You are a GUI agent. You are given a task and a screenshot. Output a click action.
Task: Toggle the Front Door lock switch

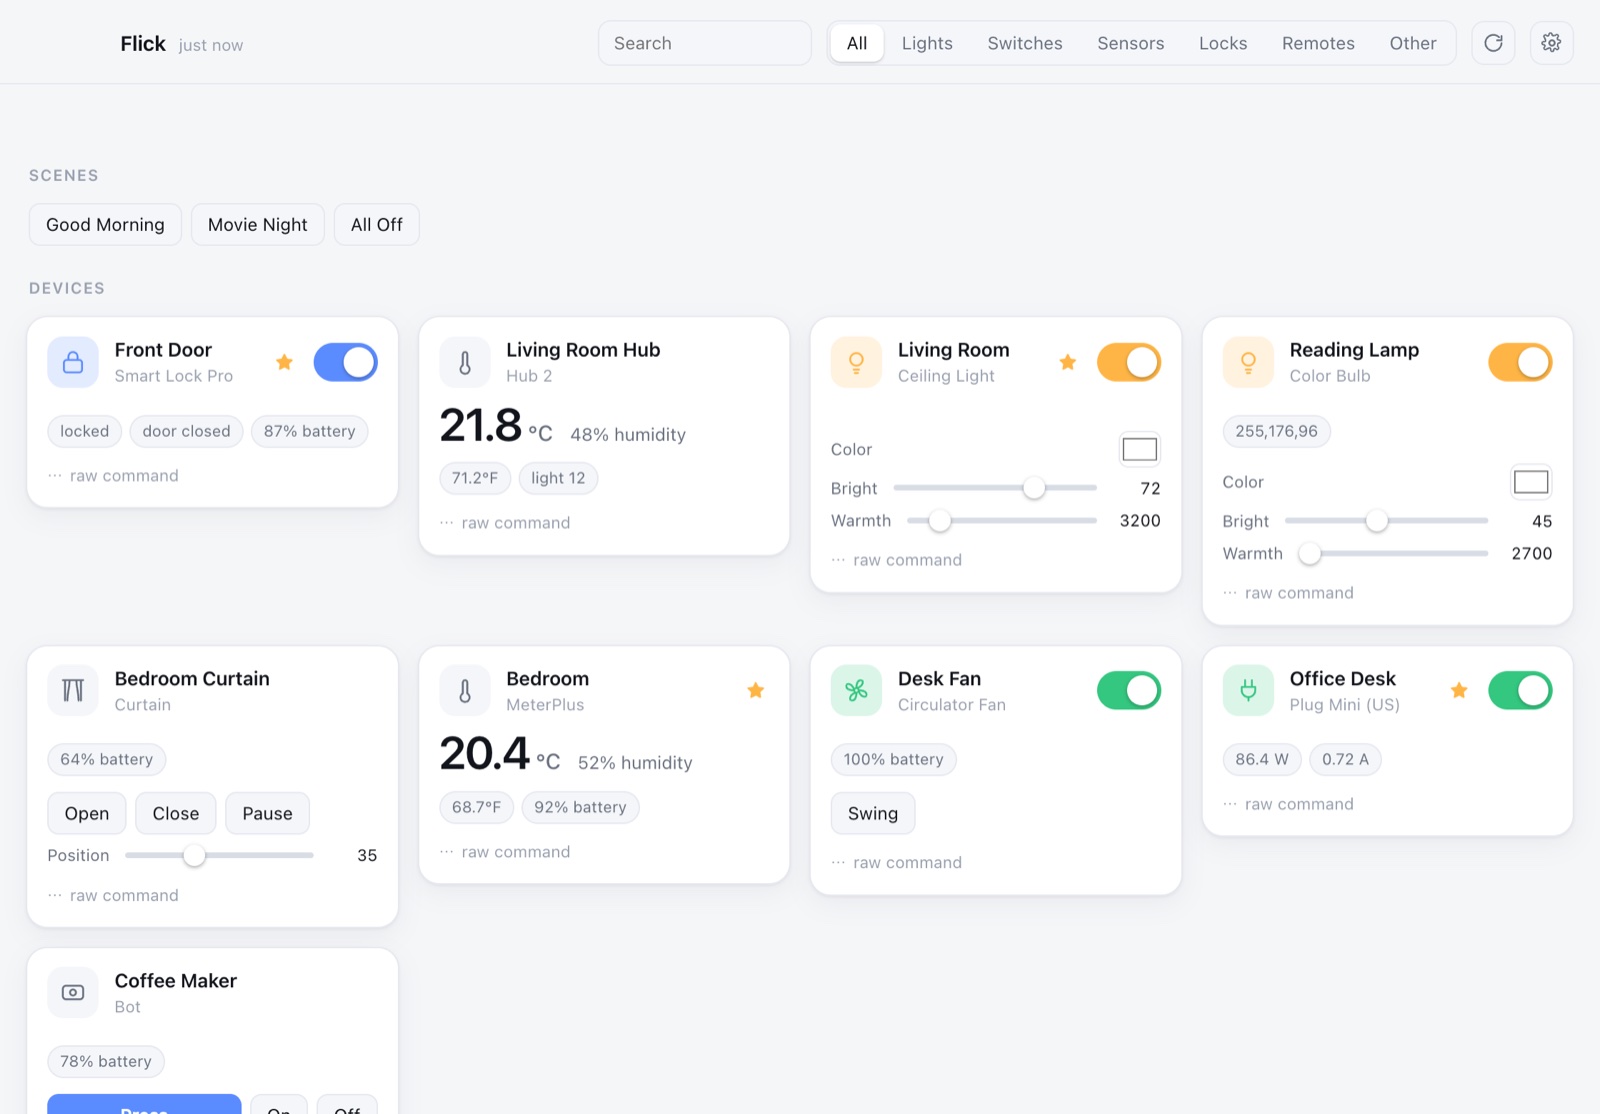345,362
